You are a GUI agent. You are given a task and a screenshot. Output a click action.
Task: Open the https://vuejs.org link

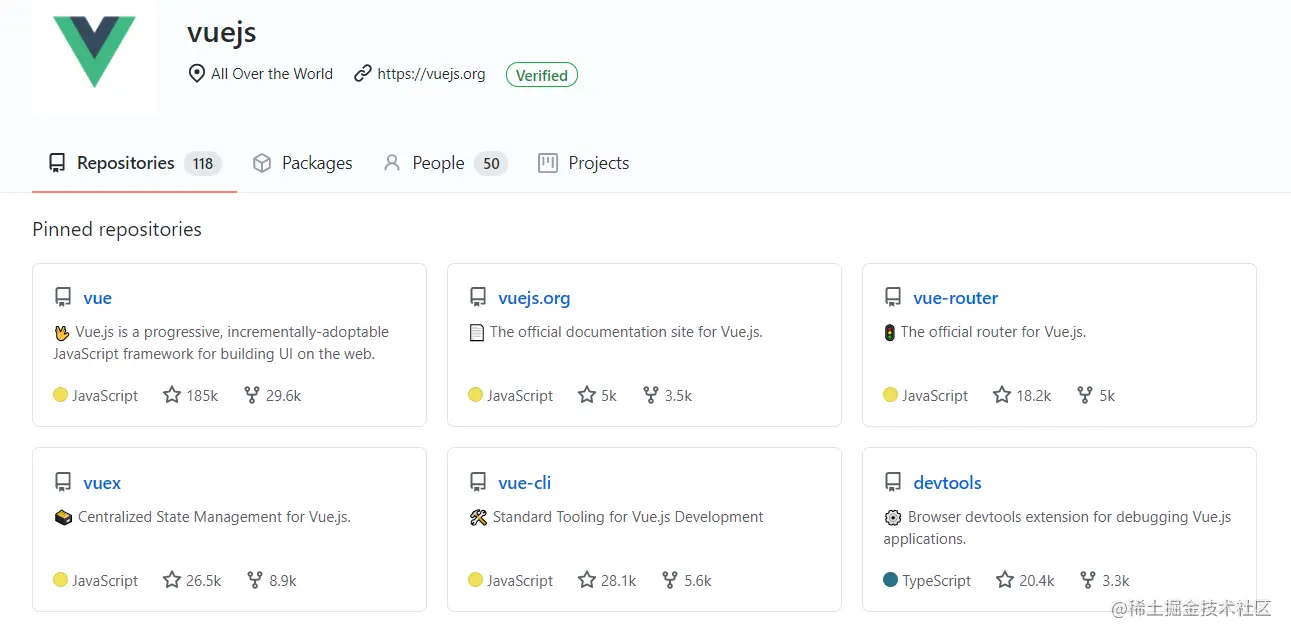431,74
